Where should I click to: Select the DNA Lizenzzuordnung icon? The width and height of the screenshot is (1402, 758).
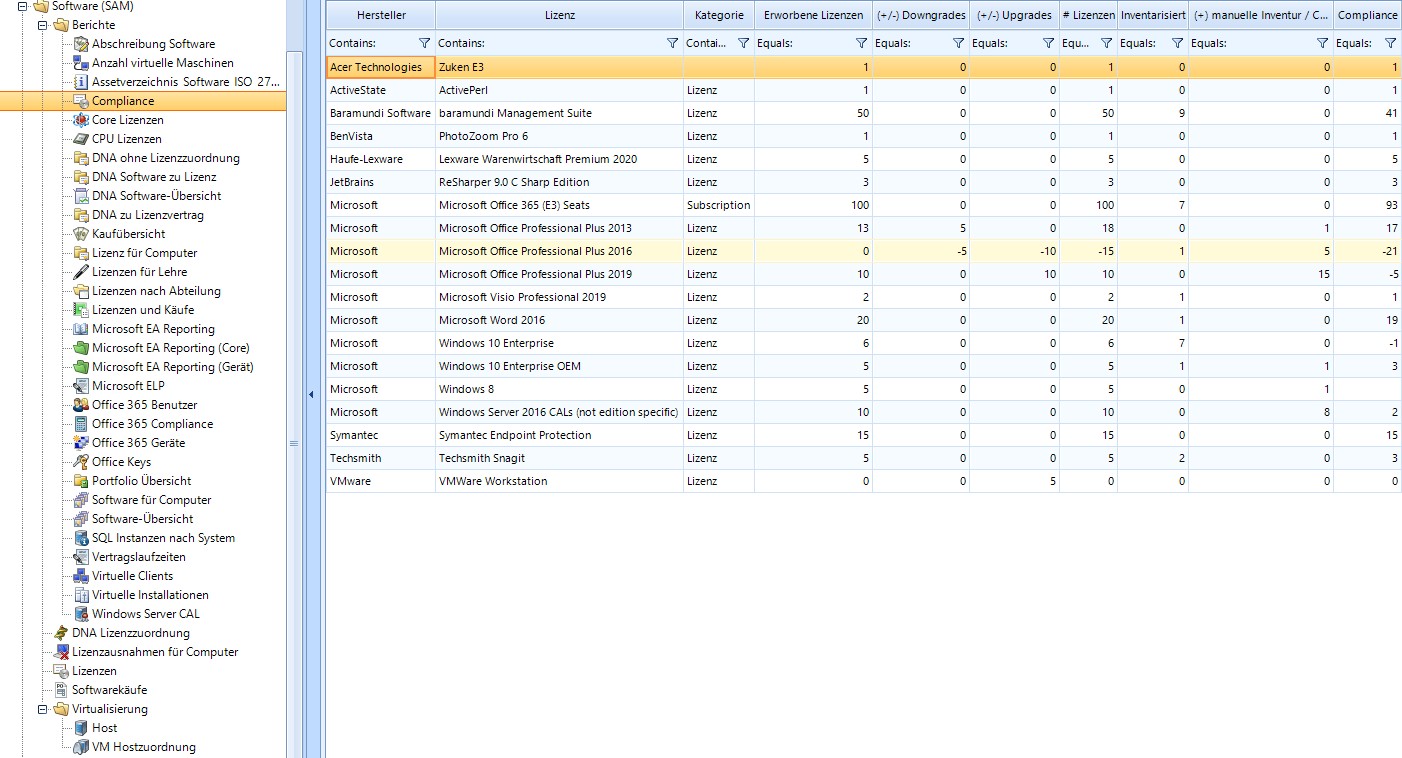click(x=61, y=633)
